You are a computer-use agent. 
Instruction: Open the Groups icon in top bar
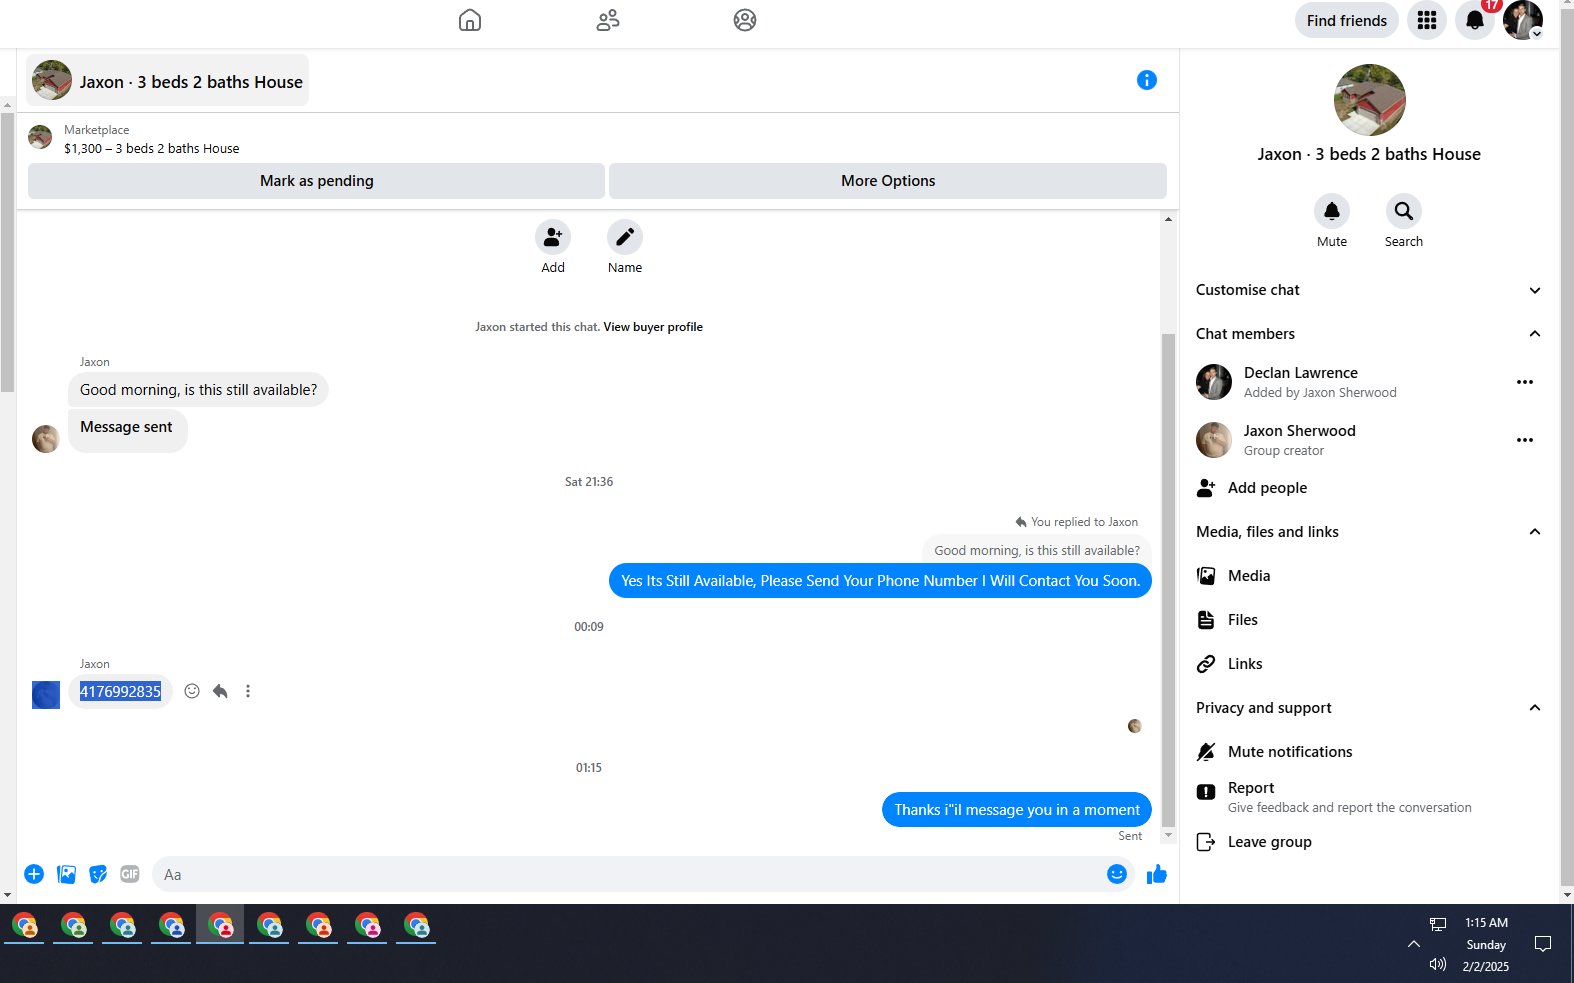(744, 20)
